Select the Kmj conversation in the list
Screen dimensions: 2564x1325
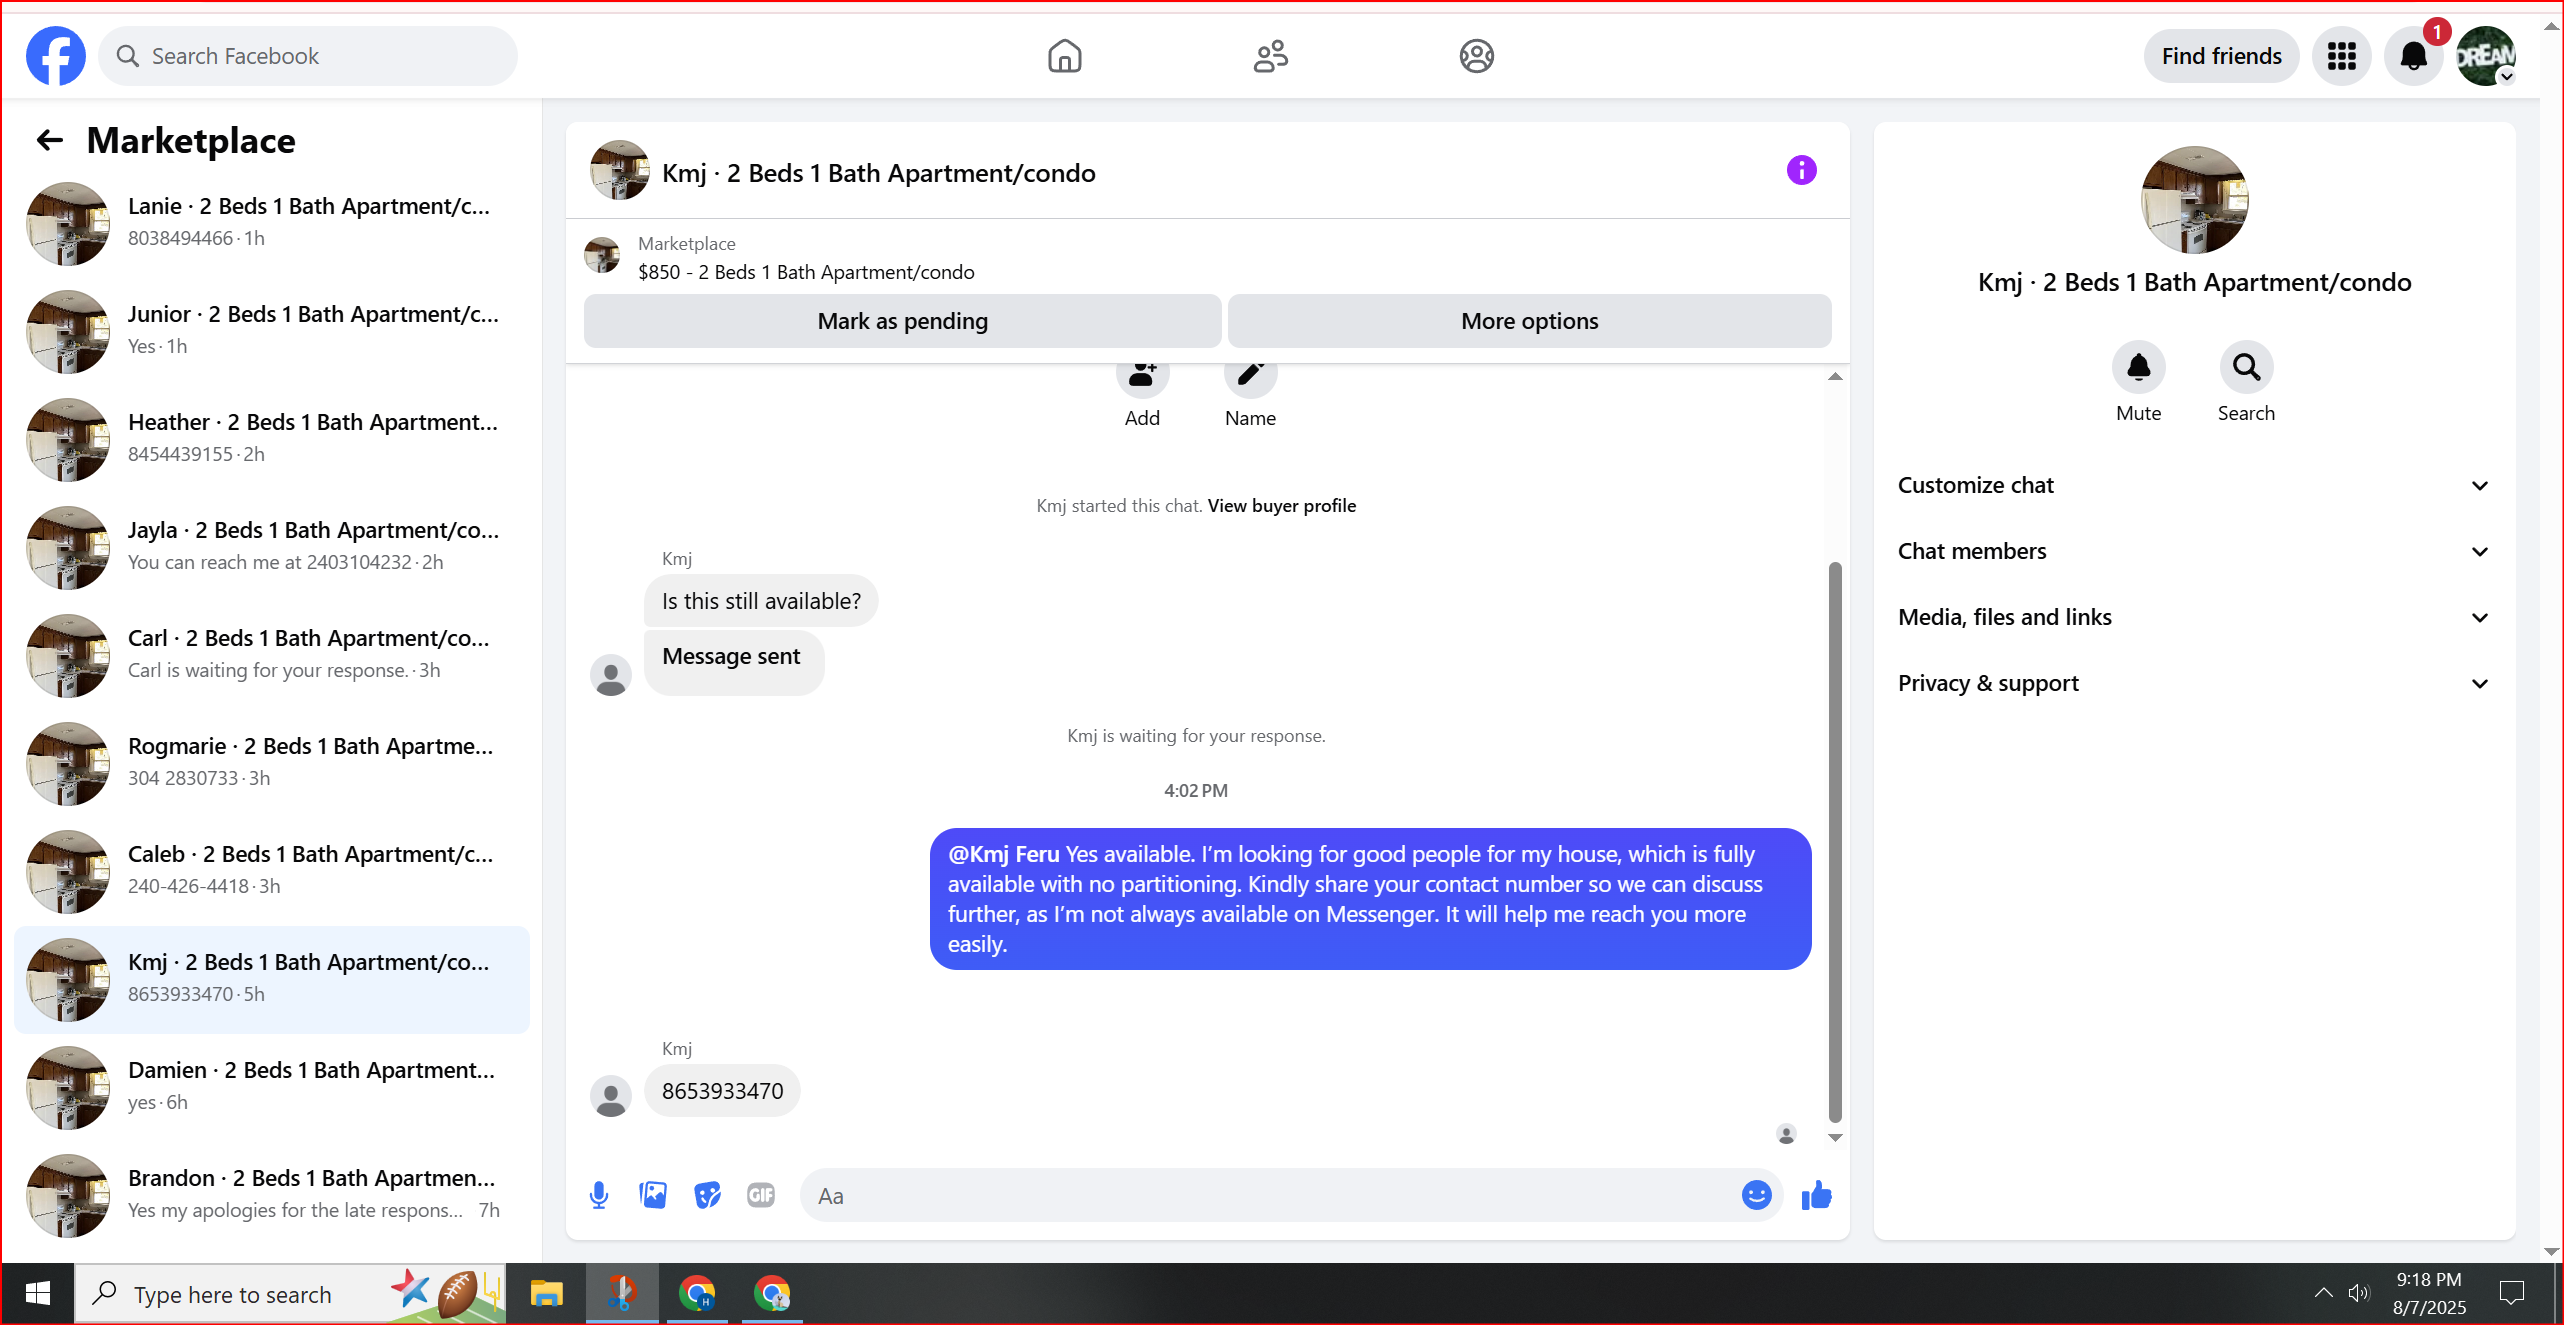tap(272, 979)
